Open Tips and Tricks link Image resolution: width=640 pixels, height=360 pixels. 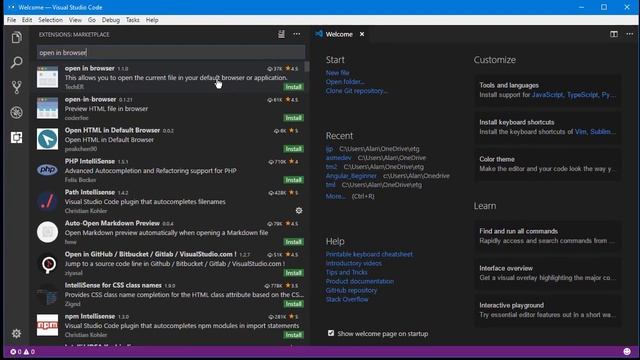click(x=347, y=272)
